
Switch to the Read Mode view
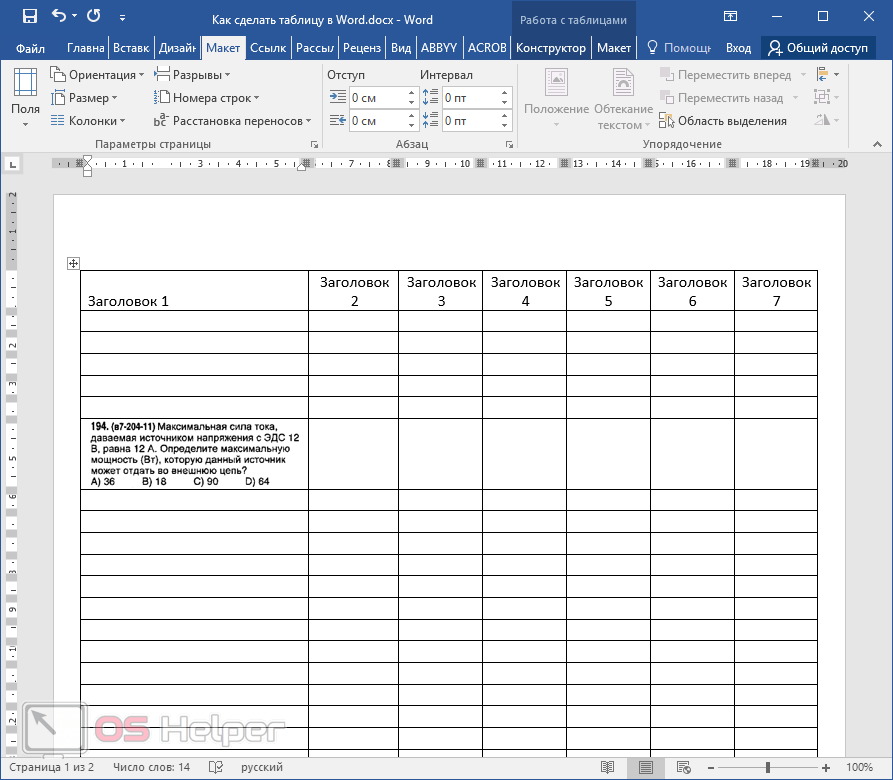[x=607, y=767]
